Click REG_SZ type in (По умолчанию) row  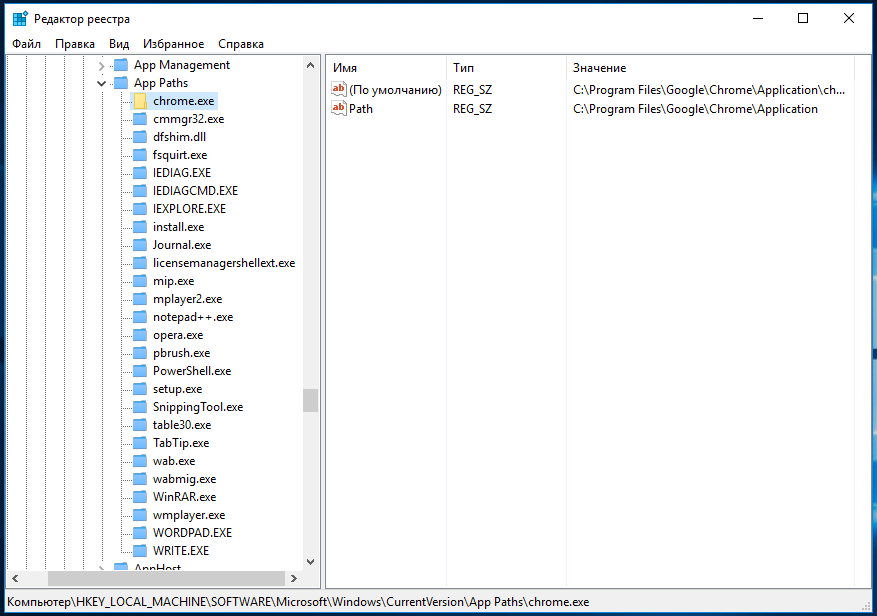coord(473,90)
